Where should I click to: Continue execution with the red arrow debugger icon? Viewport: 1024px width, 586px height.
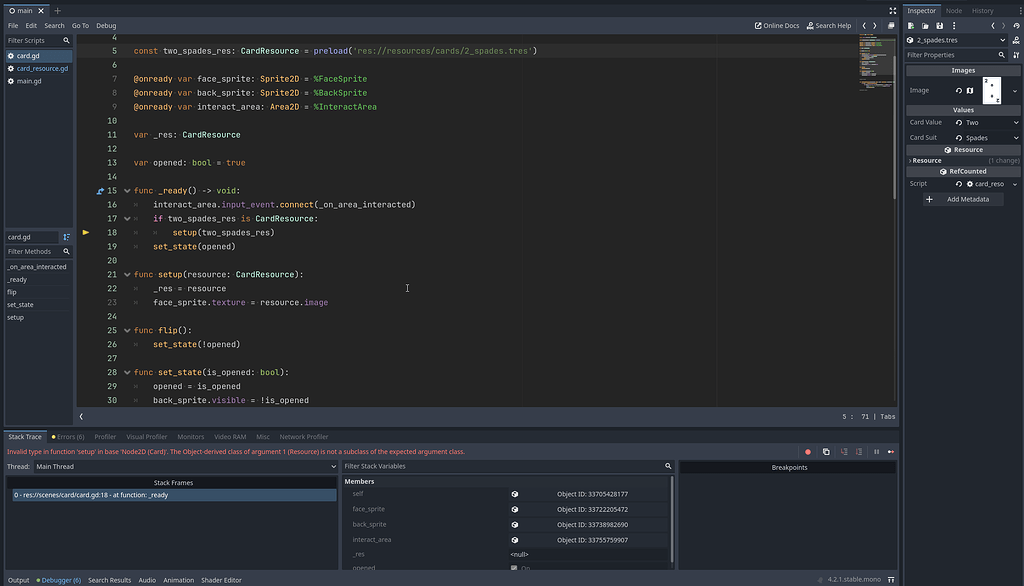(890, 451)
